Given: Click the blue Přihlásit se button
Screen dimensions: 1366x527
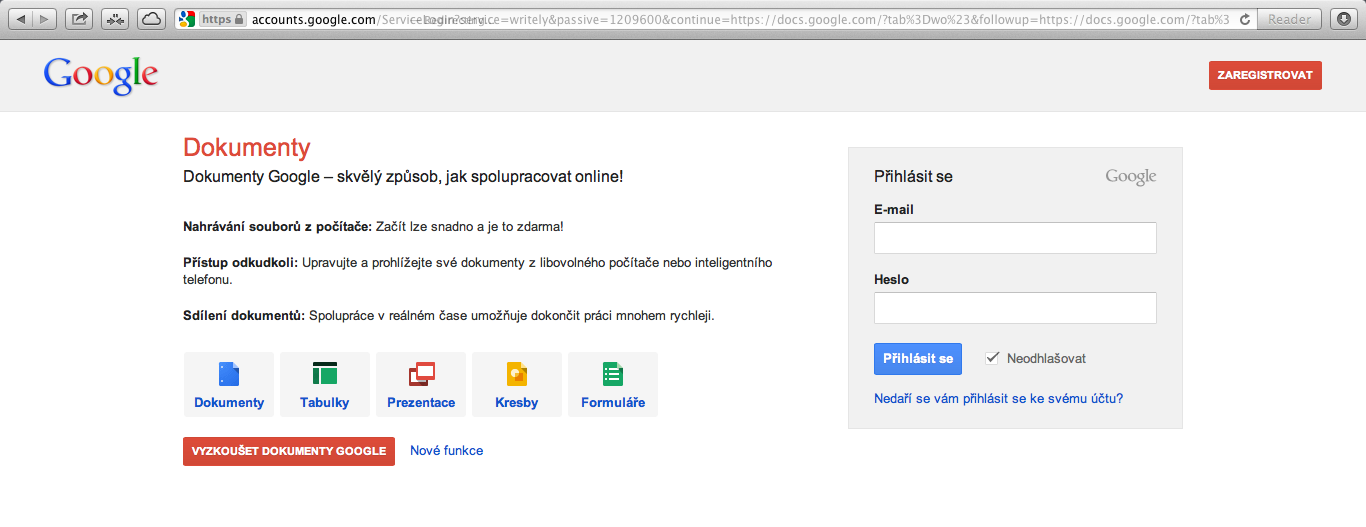Looking at the screenshot, I should 918,359.
